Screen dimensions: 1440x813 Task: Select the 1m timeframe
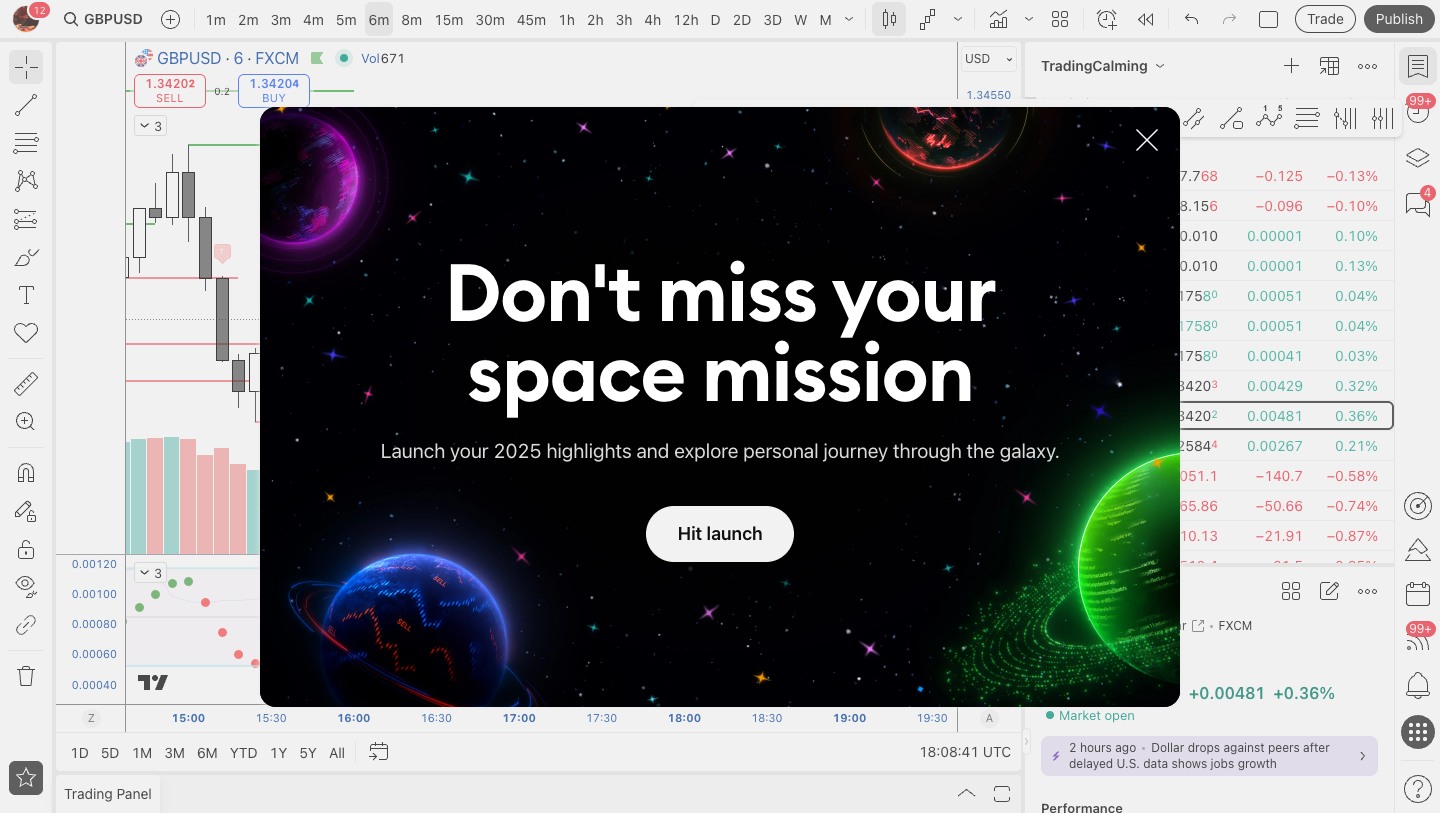coord(215,19)
